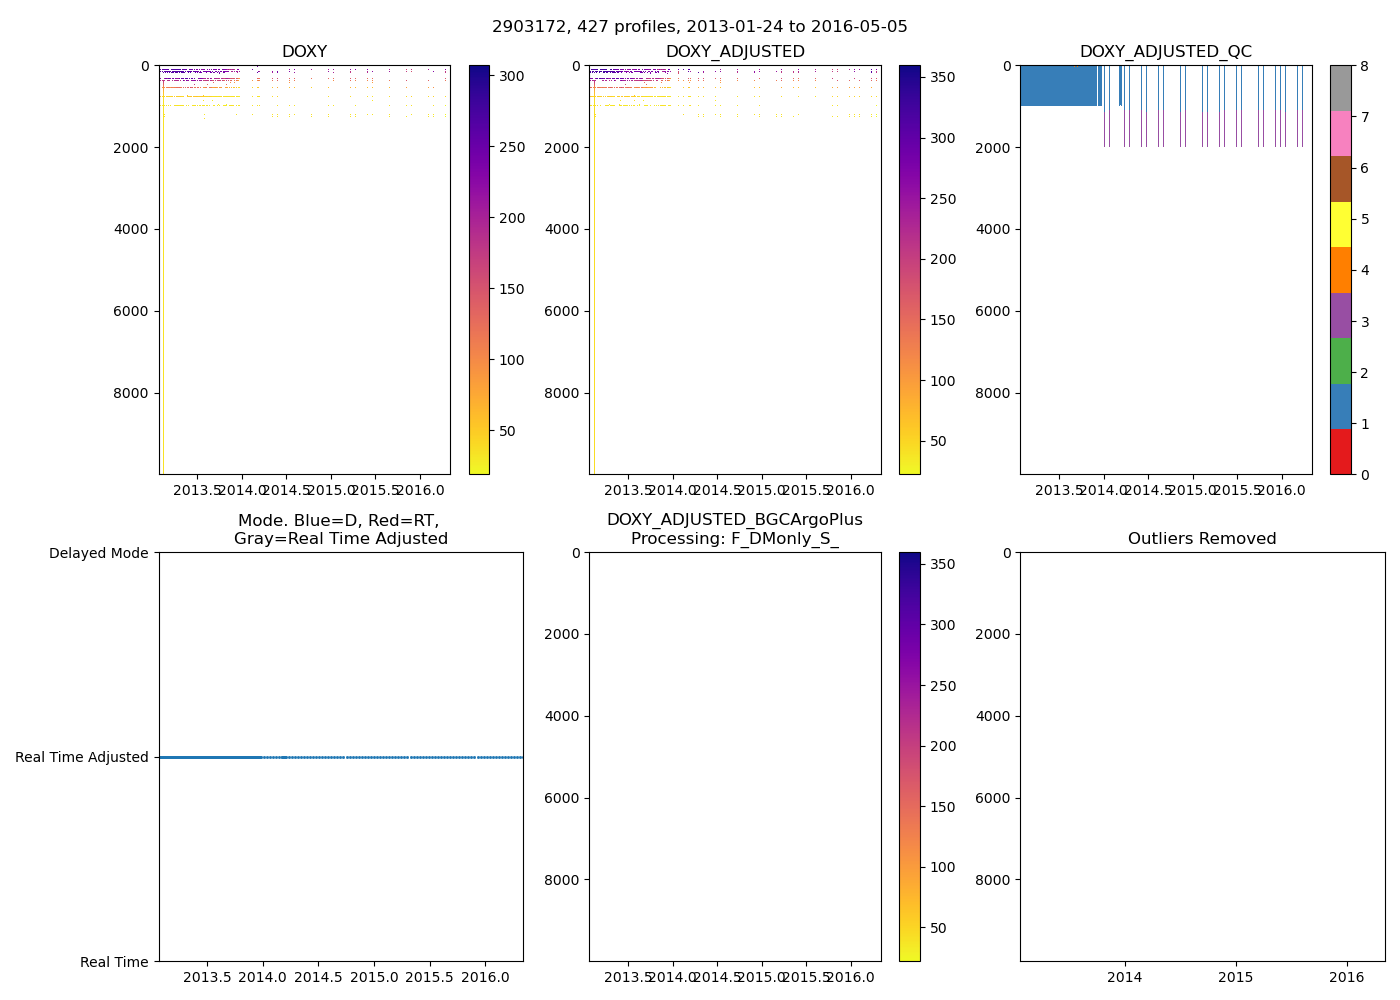This screenshot has width=1400, height=1000.
Task: Click the "Real Time" label at the axis bottom
Action: [114, 962]
